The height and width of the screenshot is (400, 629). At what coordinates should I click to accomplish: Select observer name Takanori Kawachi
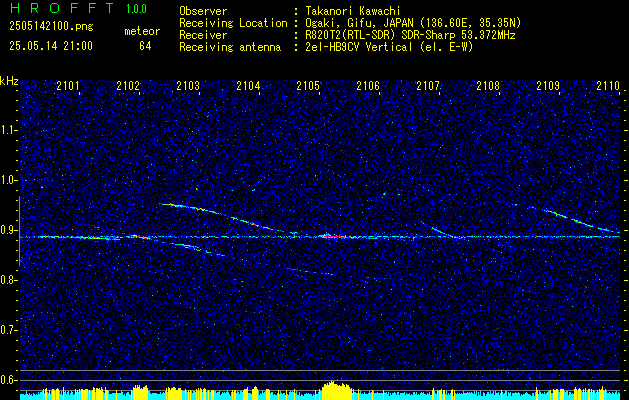pyautogui.click(x=352, y=11)
